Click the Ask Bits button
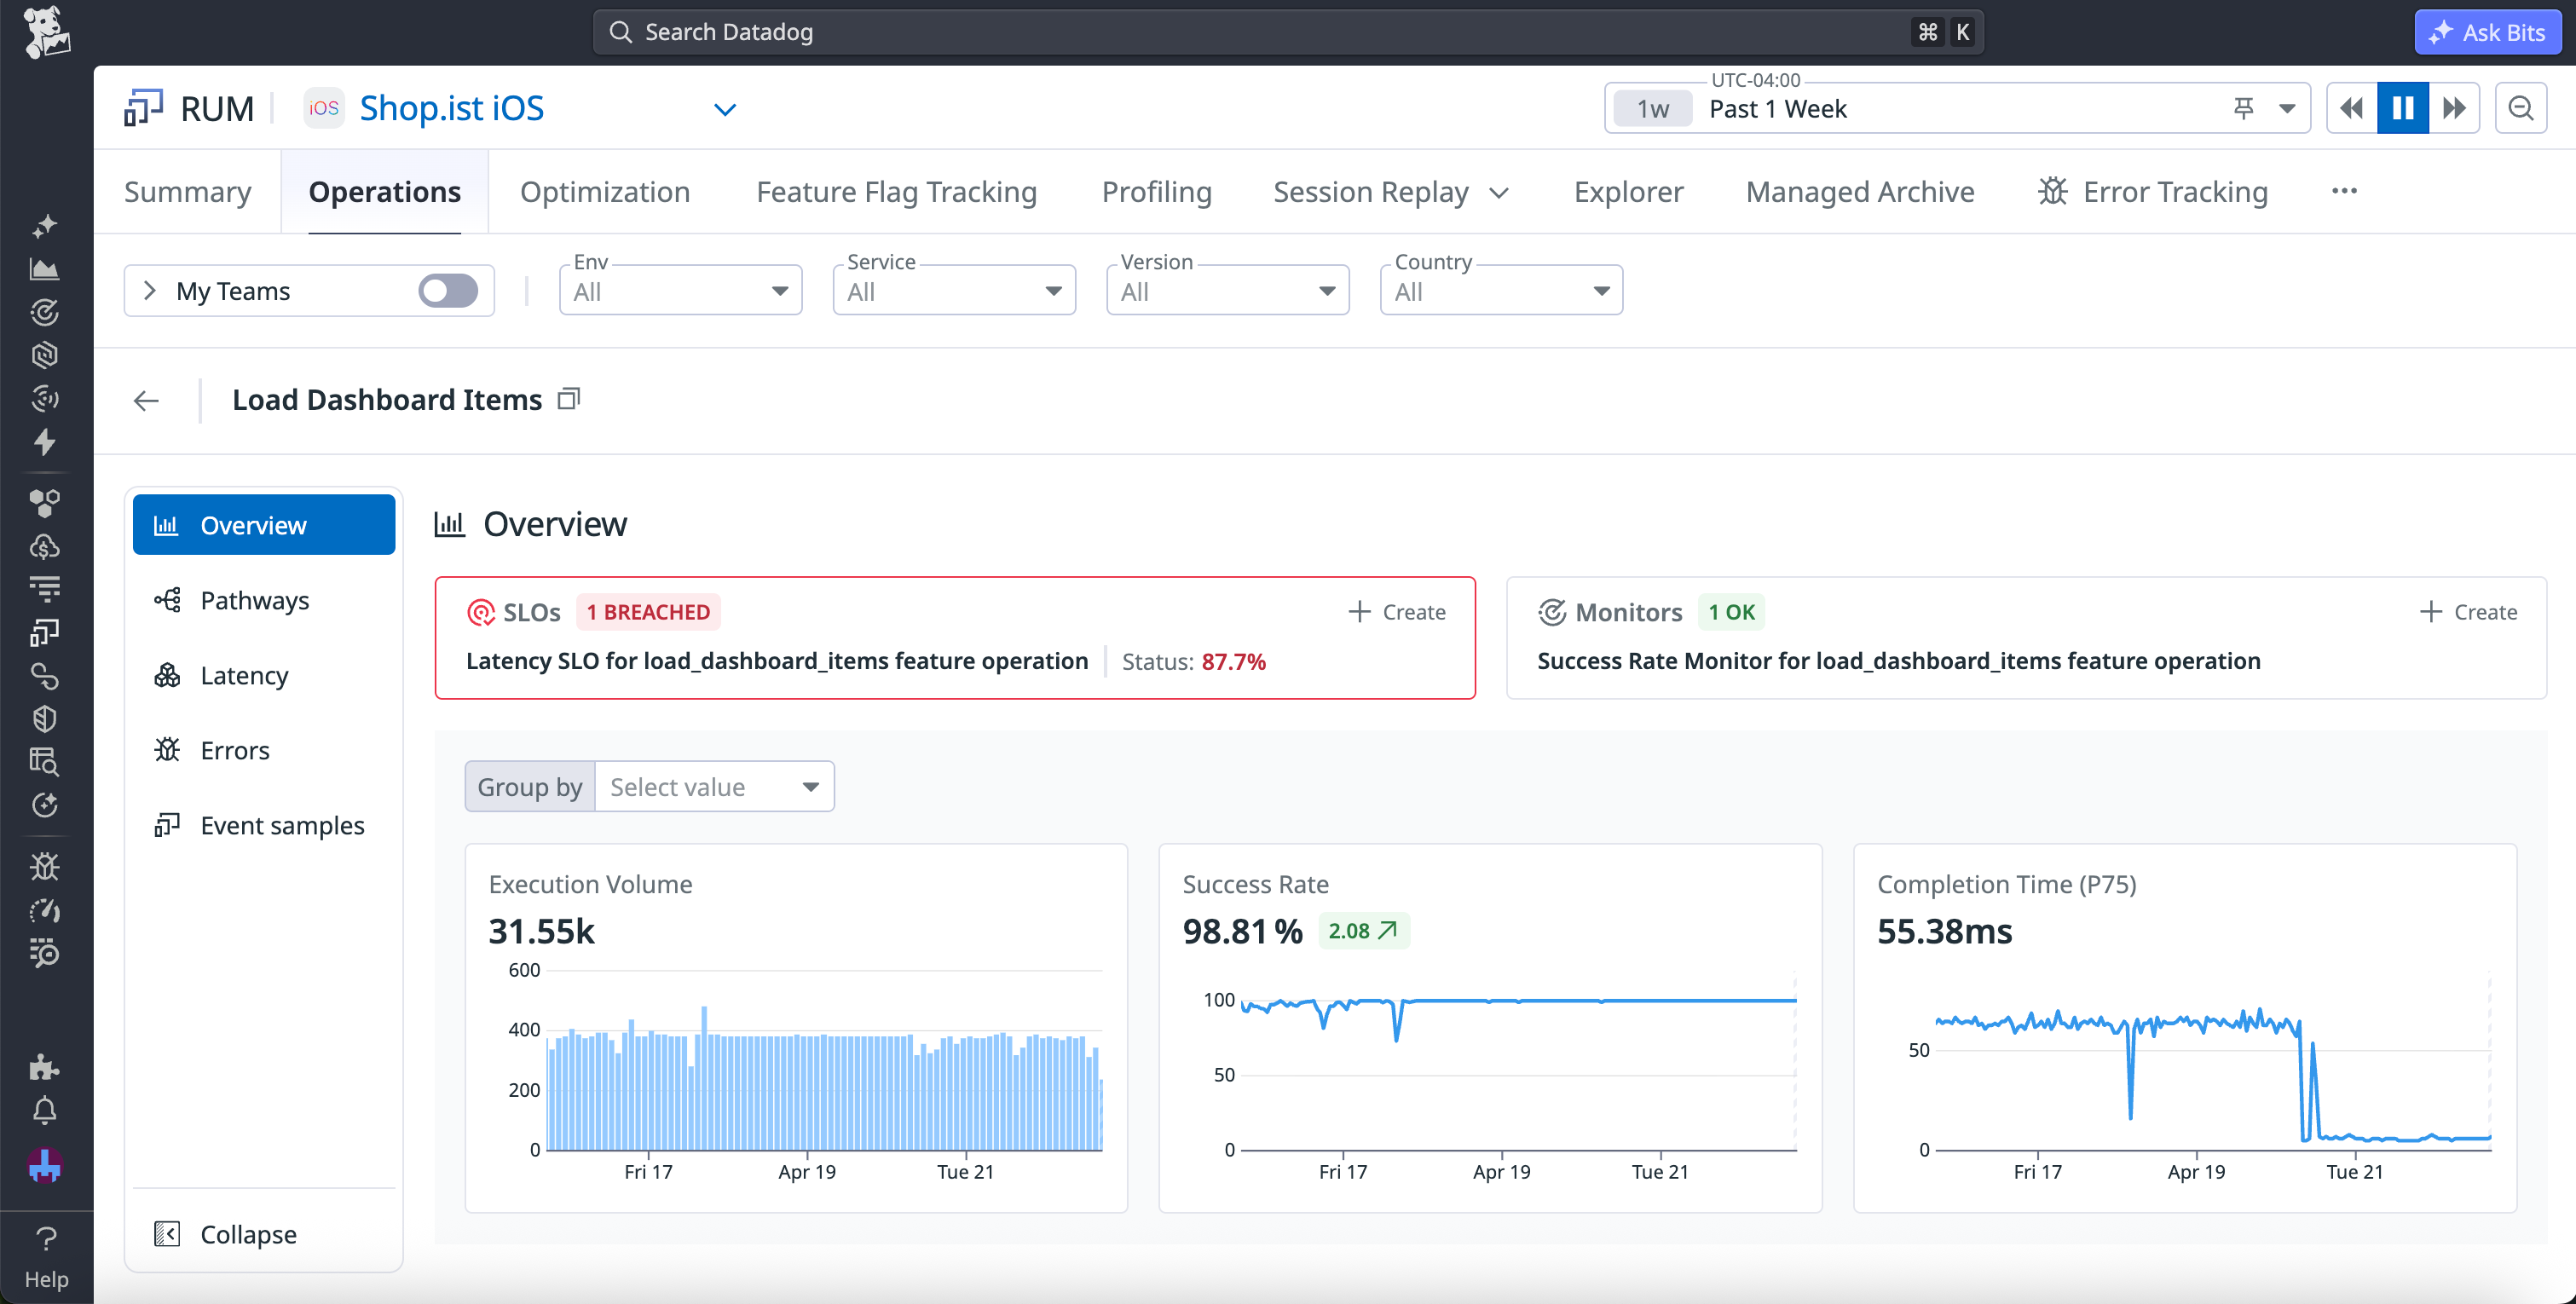This screenshot has width=2576, height=1304. click(x=2487, y=32)
